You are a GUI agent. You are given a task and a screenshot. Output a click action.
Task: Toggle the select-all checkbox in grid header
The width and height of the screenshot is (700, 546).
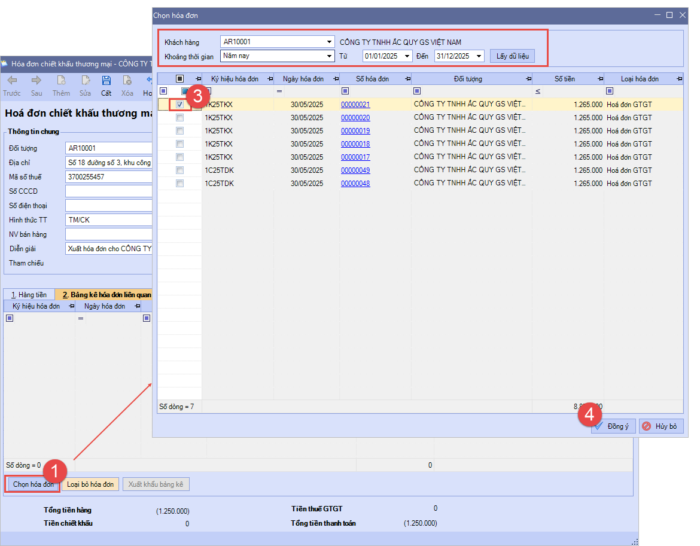(x=180, y=78)
